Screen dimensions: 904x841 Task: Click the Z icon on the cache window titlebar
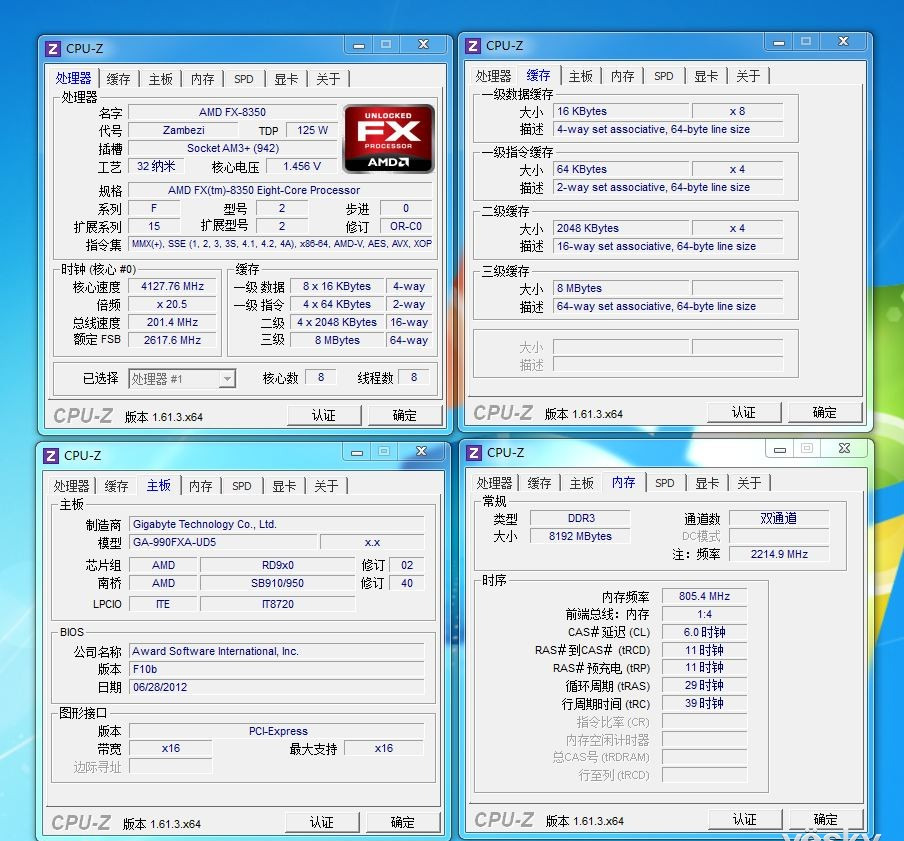click(x=473, y=44)
